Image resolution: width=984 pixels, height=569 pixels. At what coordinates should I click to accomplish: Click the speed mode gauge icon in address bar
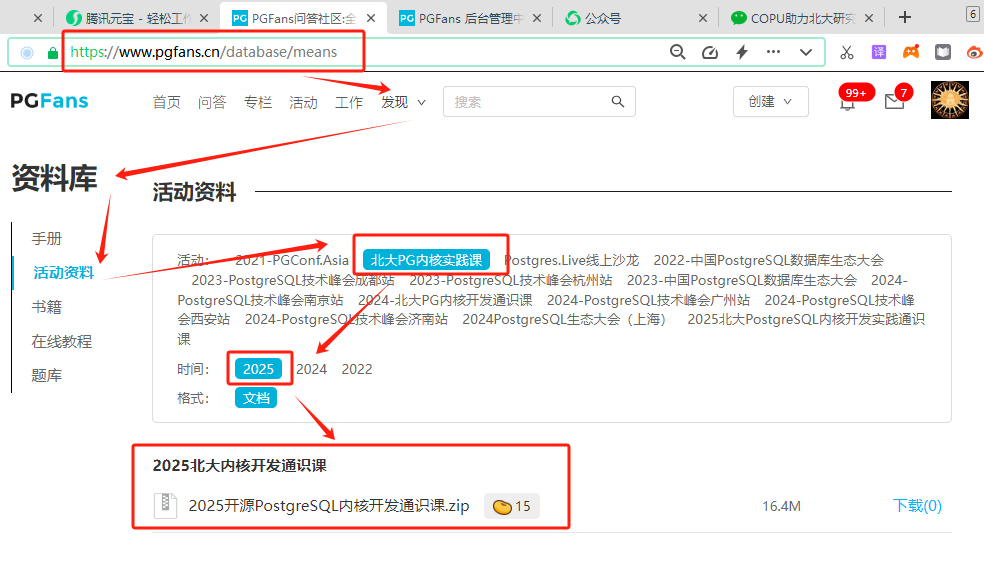pyautogui.click(x=710, y=52)
